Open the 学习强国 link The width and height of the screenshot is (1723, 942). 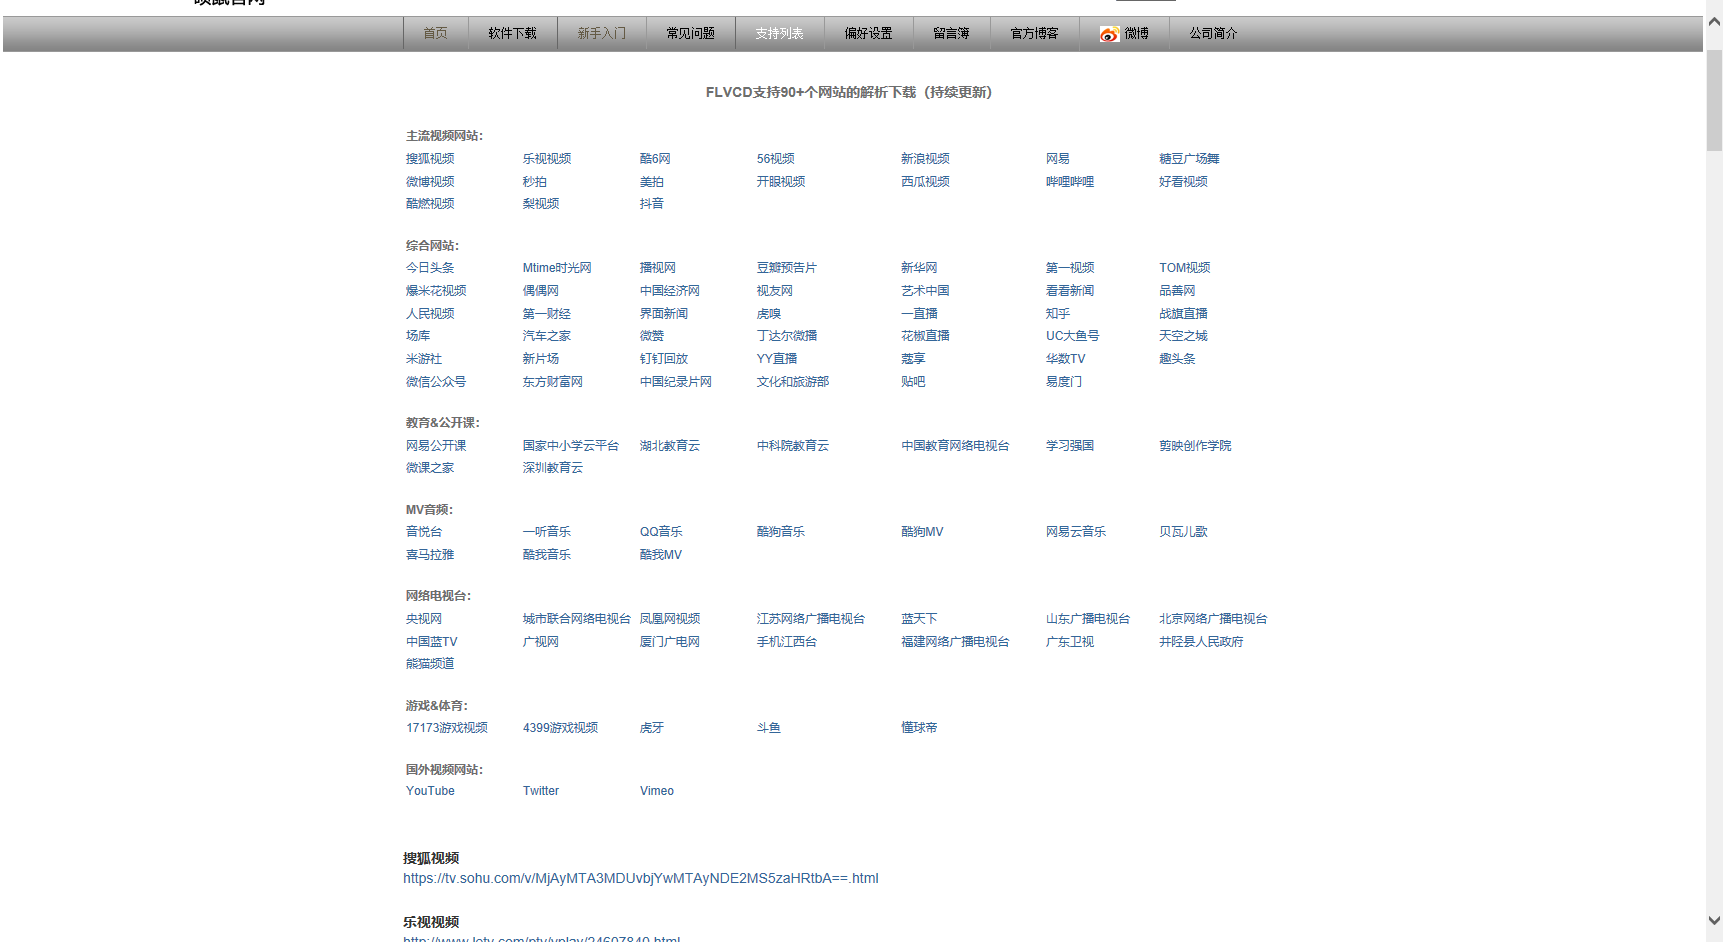1070,446
